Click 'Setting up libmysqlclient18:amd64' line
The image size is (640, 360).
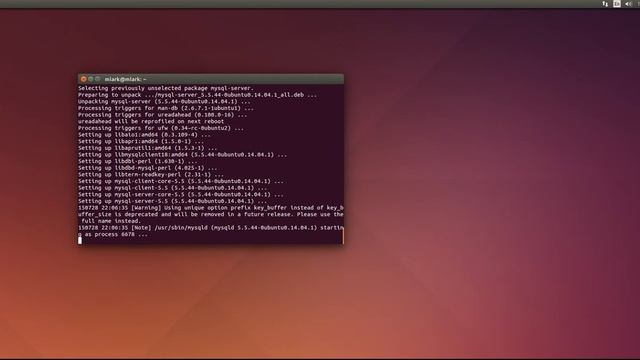[182, 155]
